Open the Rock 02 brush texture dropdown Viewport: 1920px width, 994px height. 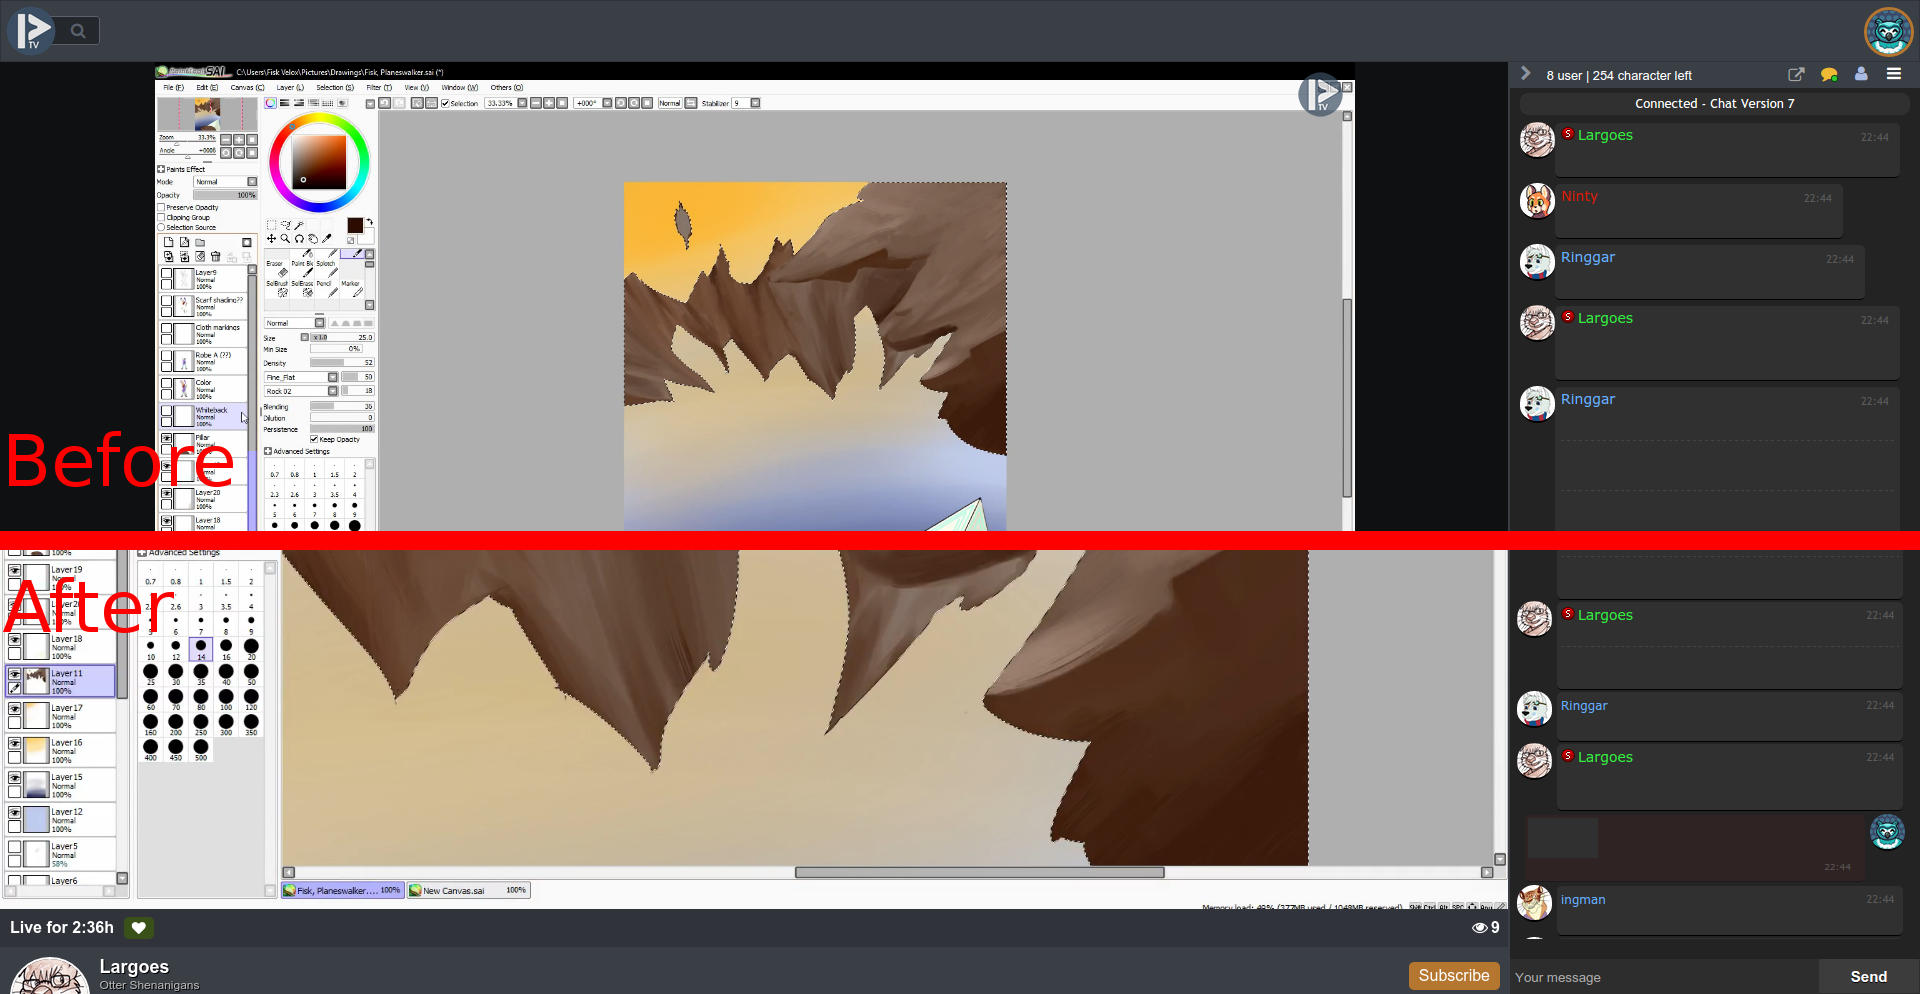pos(301,391)
